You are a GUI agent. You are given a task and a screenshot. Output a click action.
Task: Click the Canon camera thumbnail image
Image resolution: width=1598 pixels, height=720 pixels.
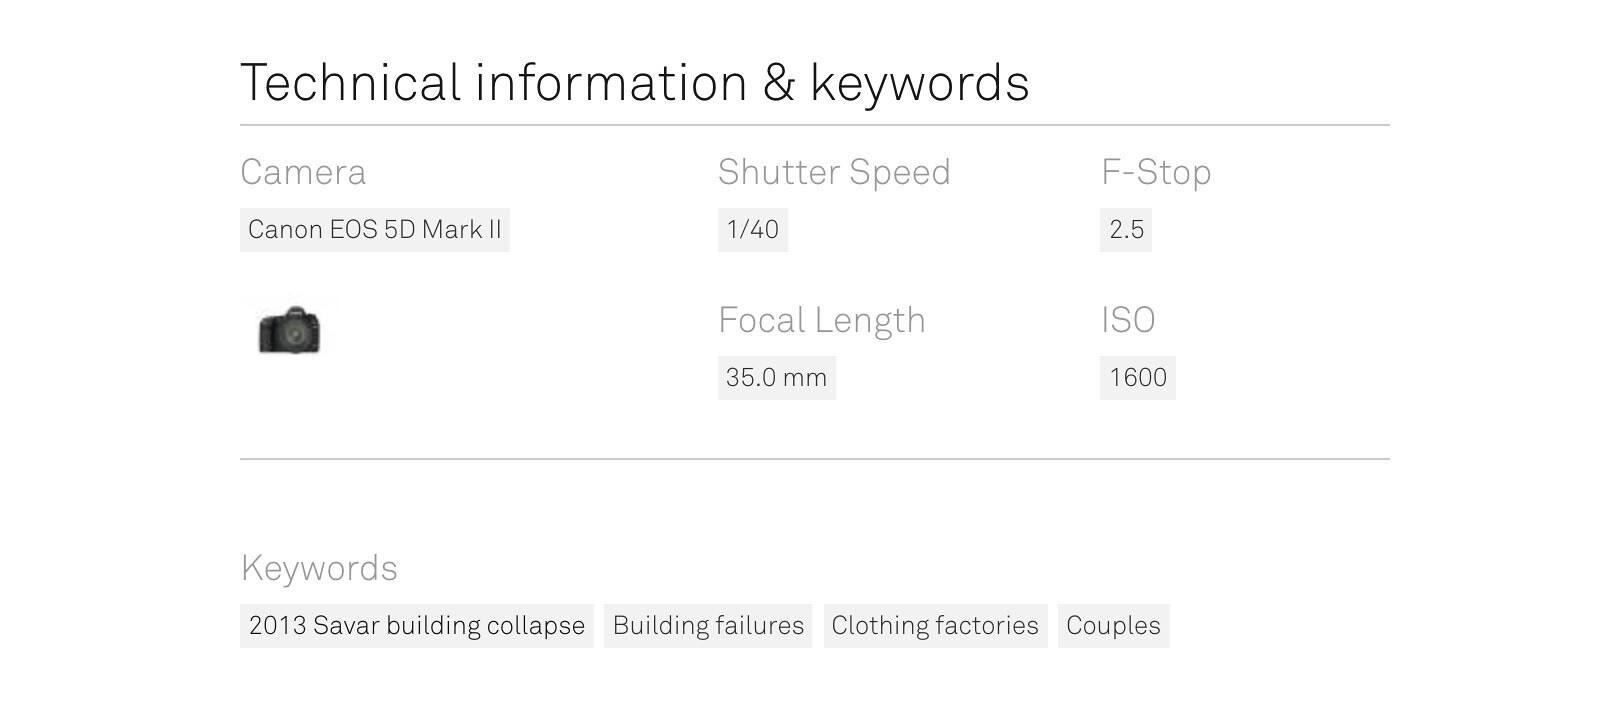290,329
